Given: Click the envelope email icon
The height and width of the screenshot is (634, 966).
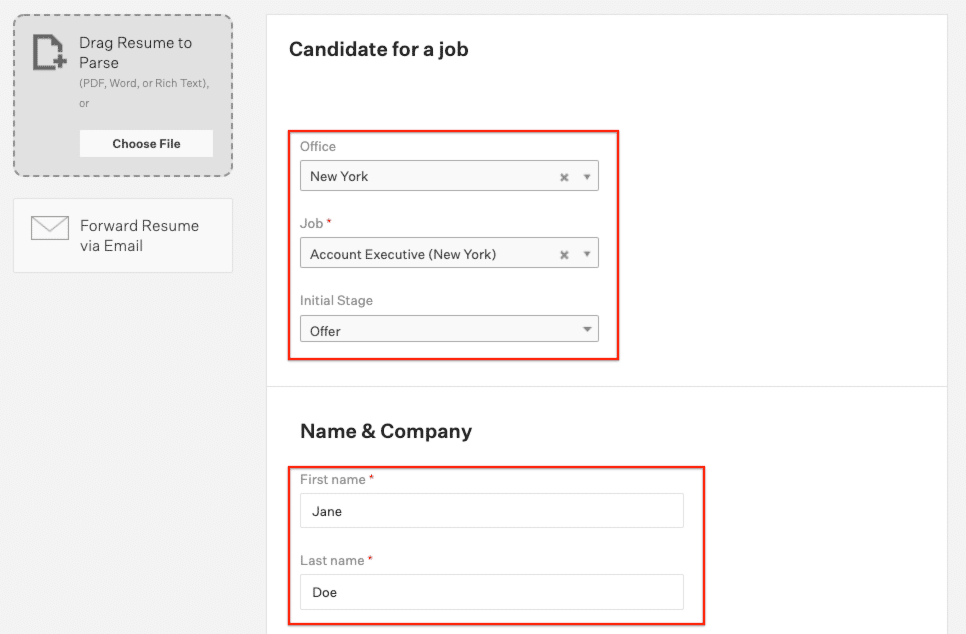Looking at the screenshot, I should [x=50, y=228].
